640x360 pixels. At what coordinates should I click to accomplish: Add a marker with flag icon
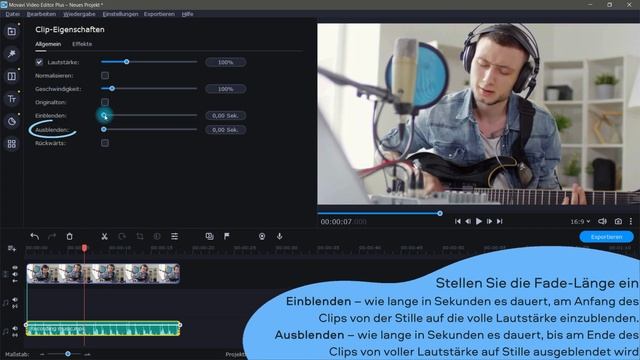tap(227, 236)
